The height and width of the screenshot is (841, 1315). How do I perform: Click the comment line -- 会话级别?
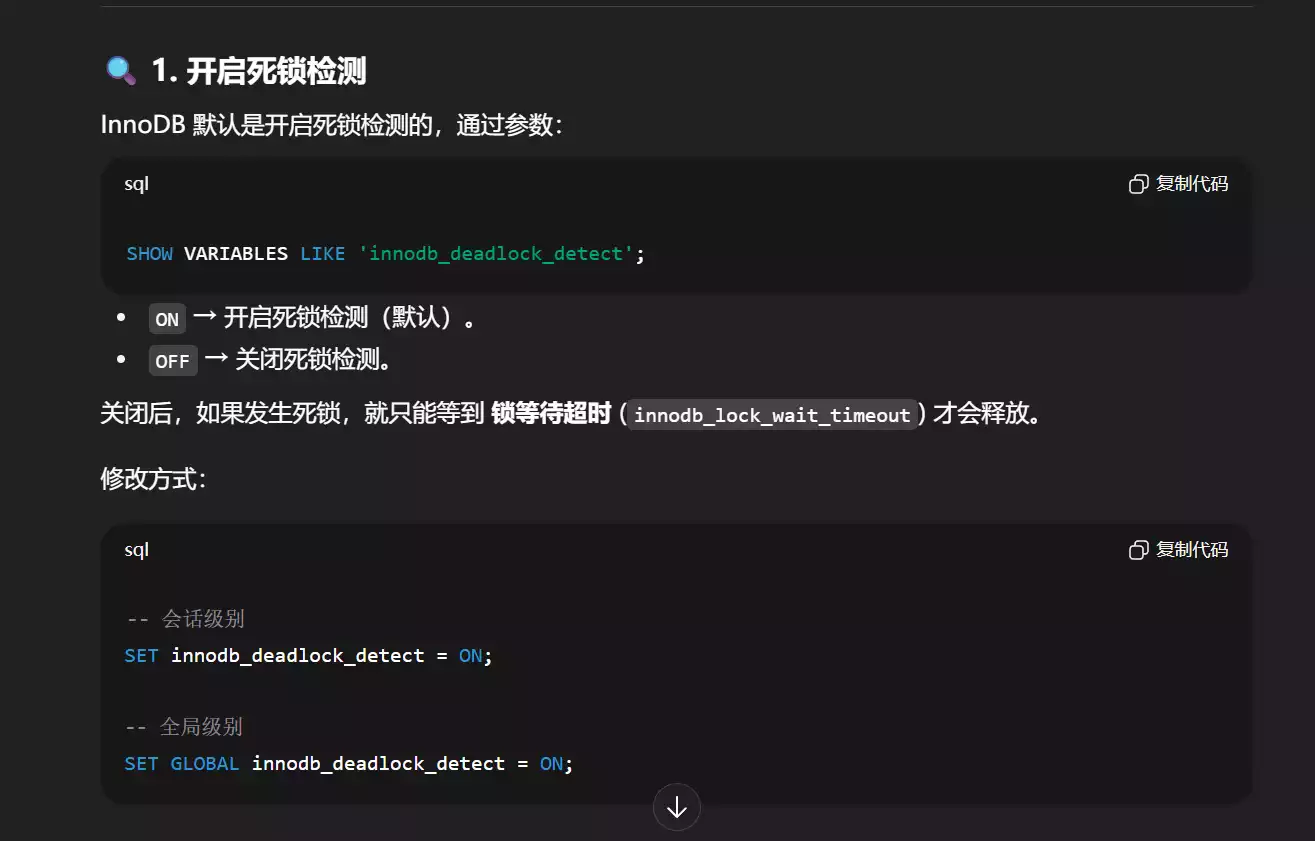185,619
